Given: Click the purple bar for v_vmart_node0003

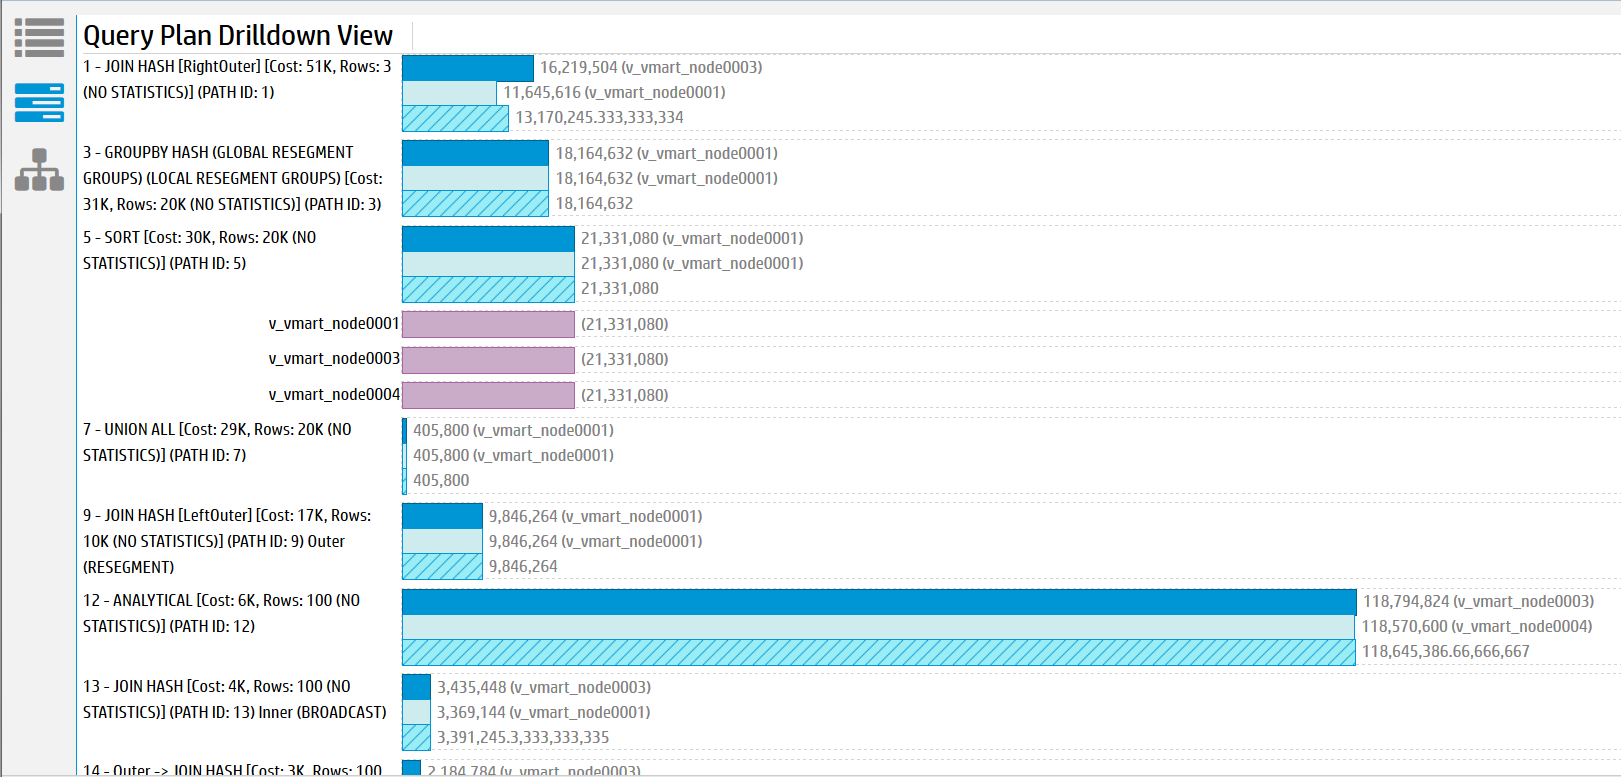Looking at the screenshot, I should click(x=488, y=359).
